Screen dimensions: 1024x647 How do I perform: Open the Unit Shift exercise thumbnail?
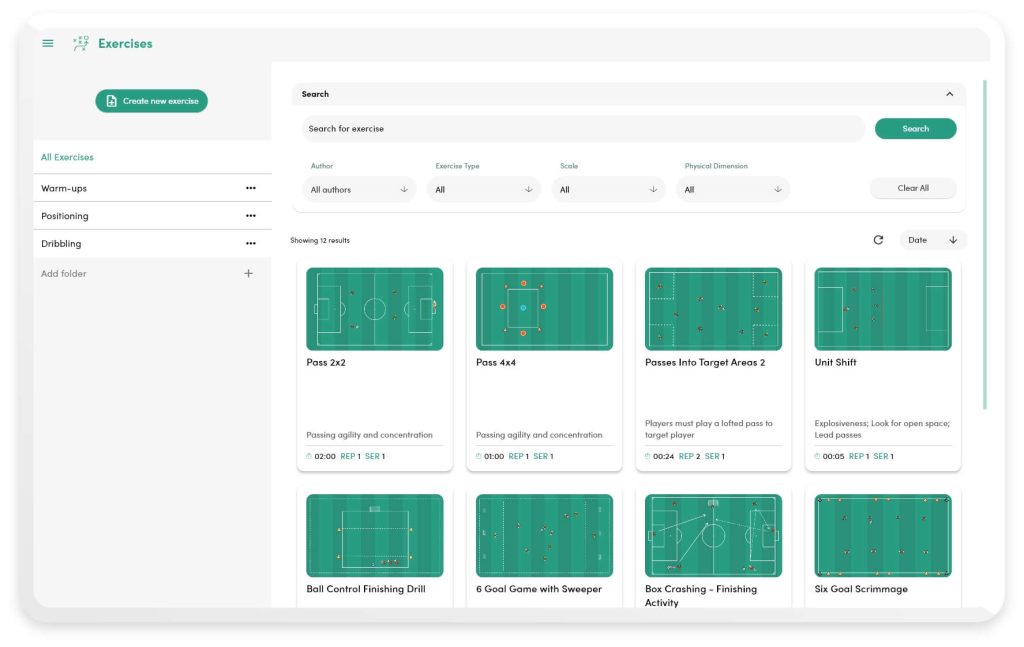tap(882, 308)
